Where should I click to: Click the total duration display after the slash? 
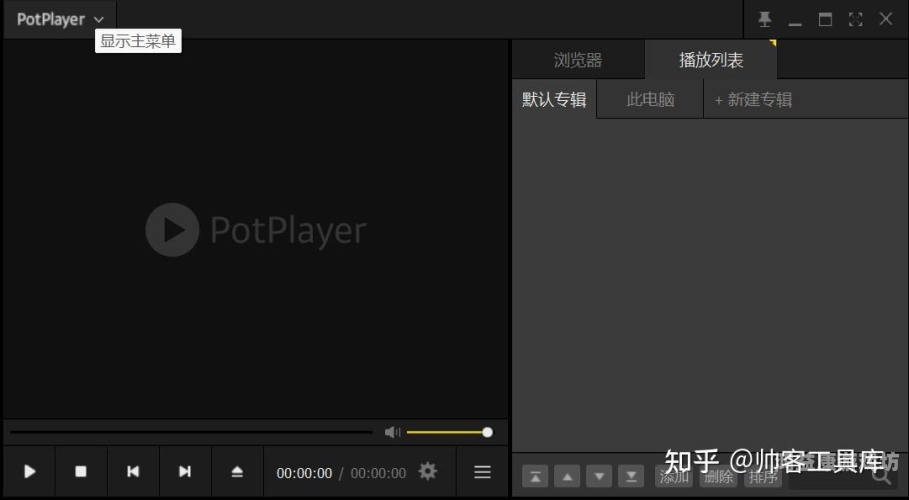pyautogui.click(x=378, y=473)
